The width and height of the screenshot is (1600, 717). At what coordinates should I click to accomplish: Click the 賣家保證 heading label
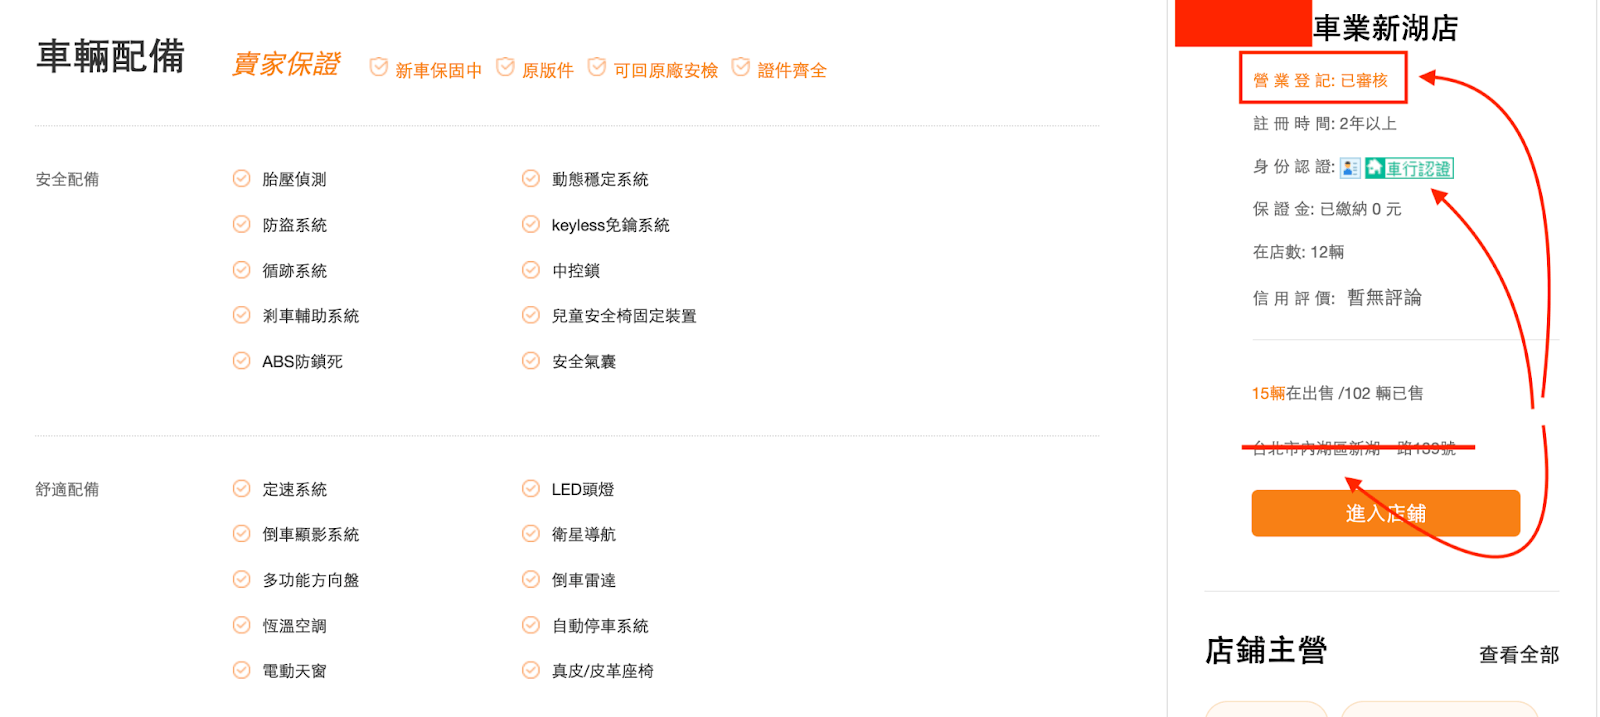point(286,64)
